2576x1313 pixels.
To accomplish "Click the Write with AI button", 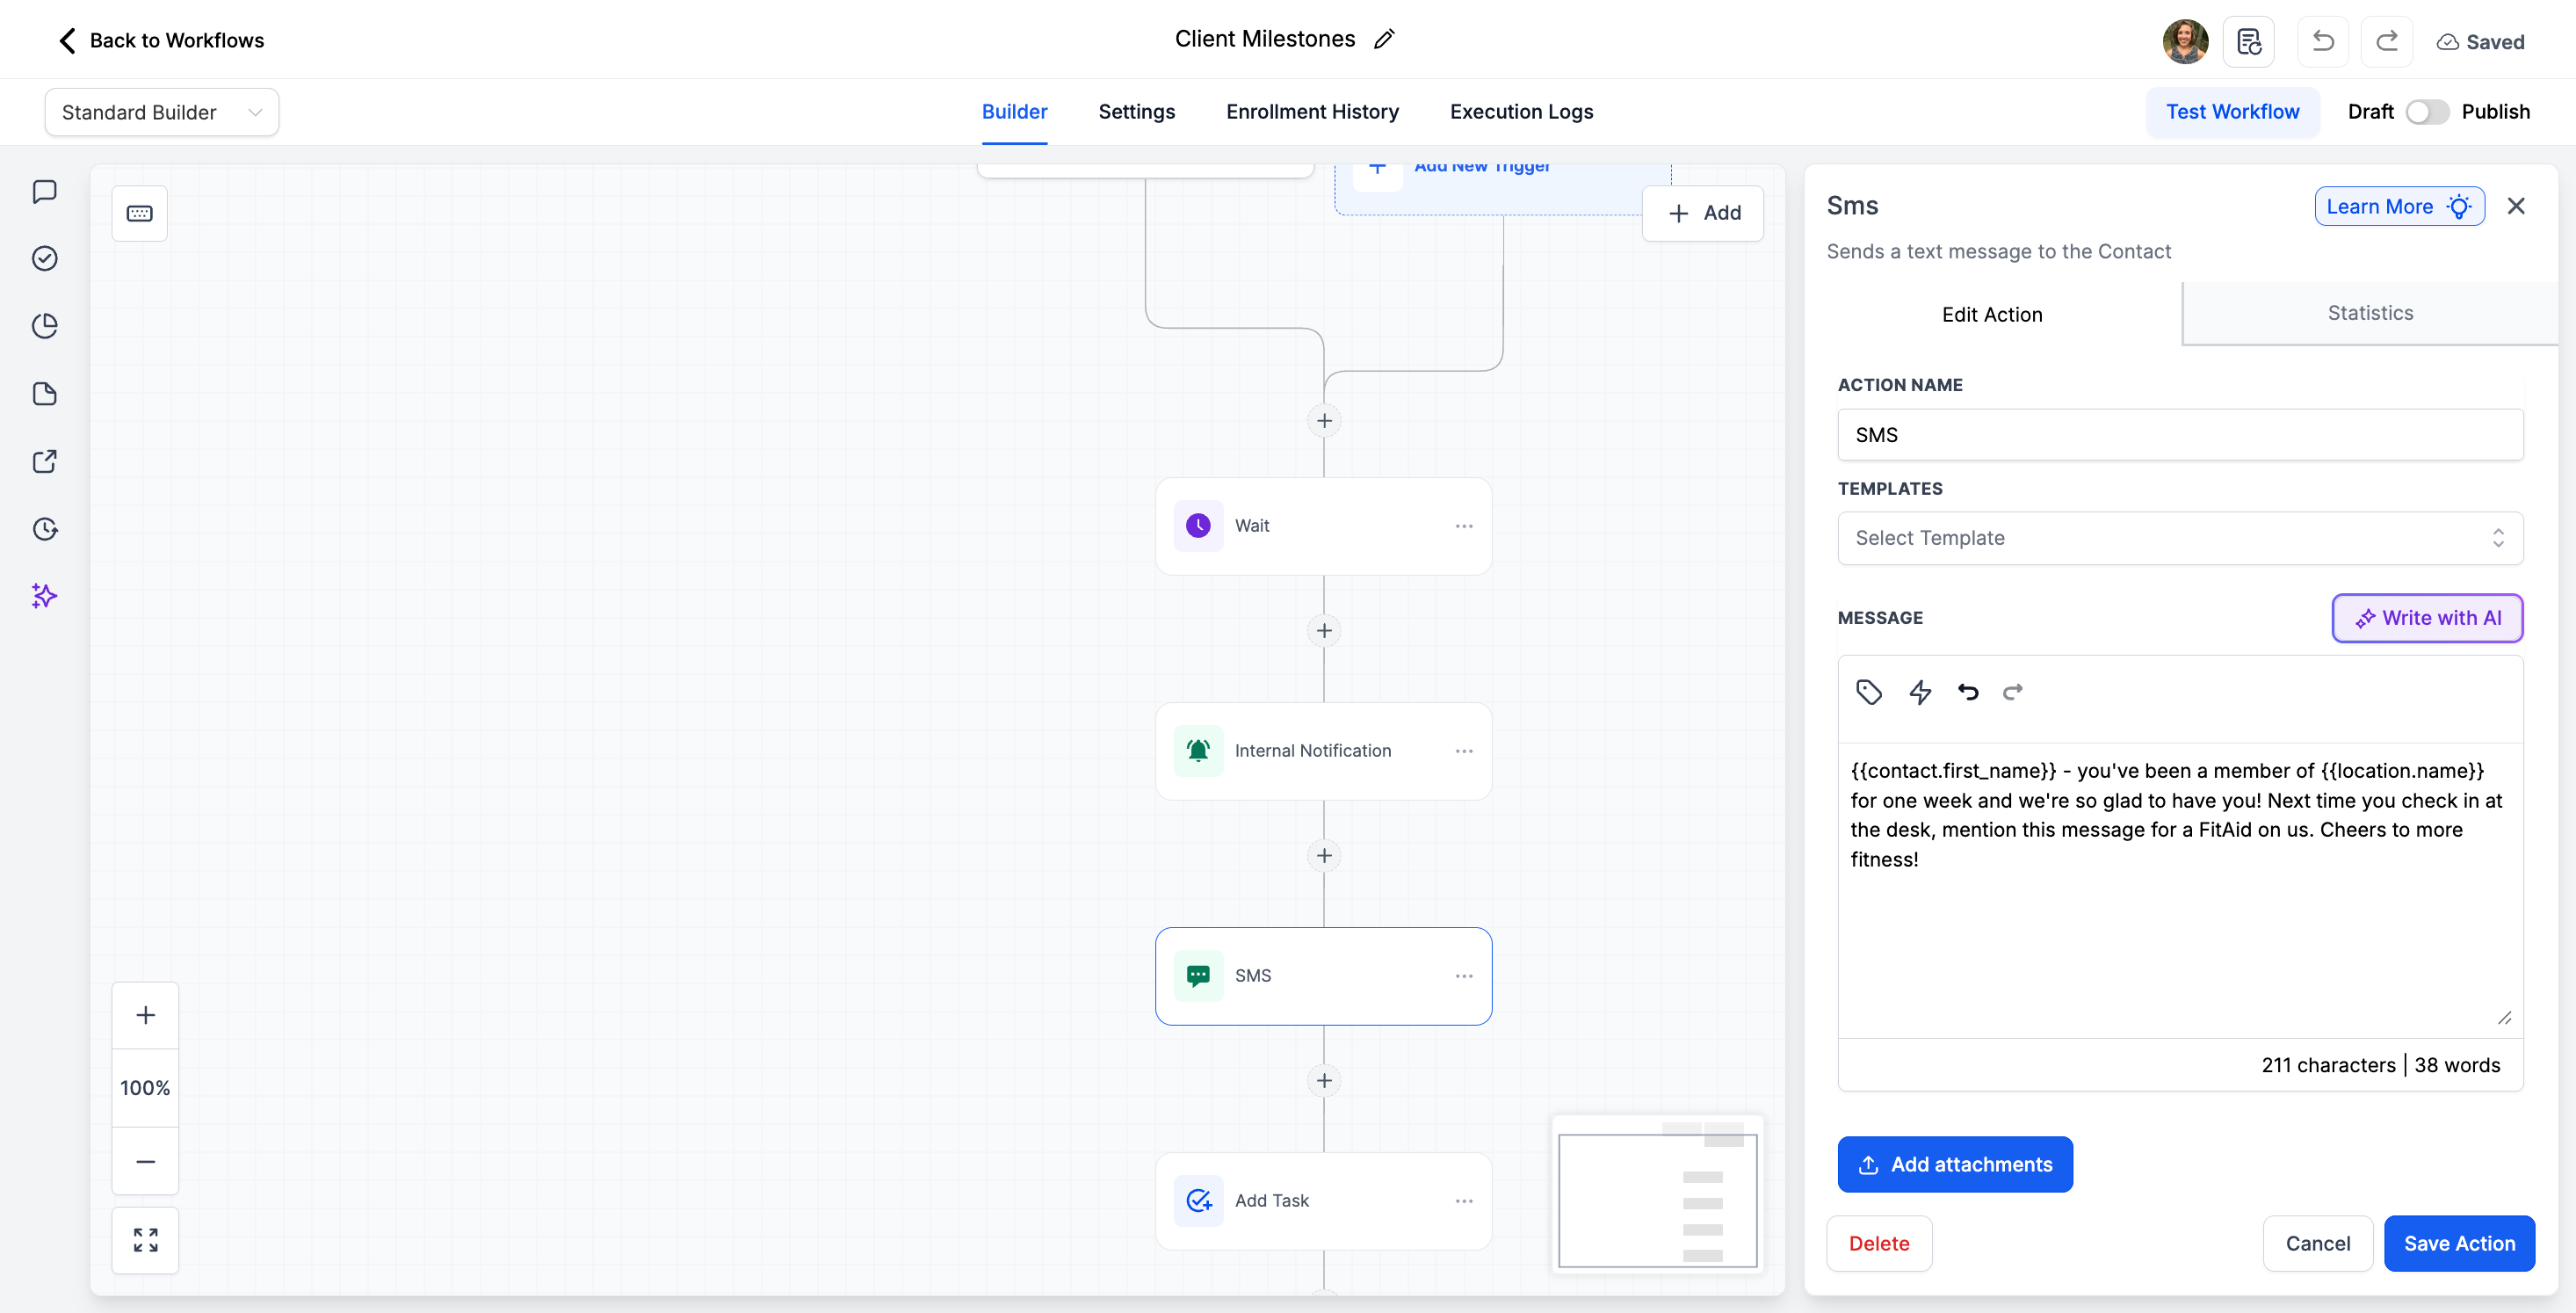I will [2427, 618].
